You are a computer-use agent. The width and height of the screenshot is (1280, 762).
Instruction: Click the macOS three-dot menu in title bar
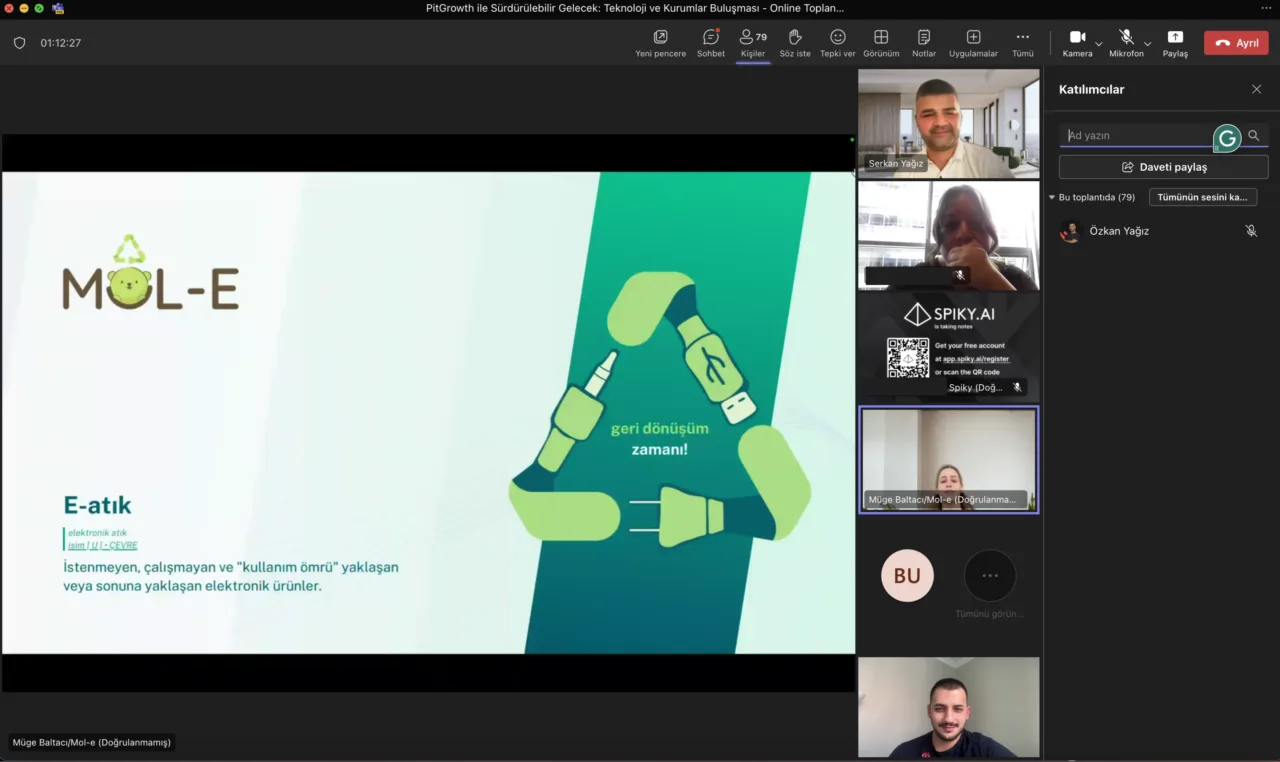click(1266, 8)
